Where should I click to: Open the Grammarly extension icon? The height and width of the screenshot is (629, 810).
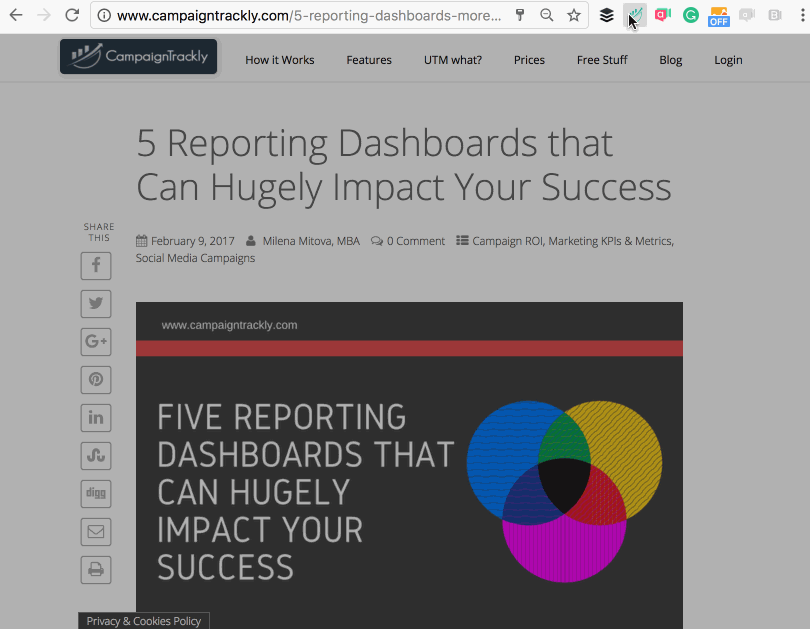point(691,15)
